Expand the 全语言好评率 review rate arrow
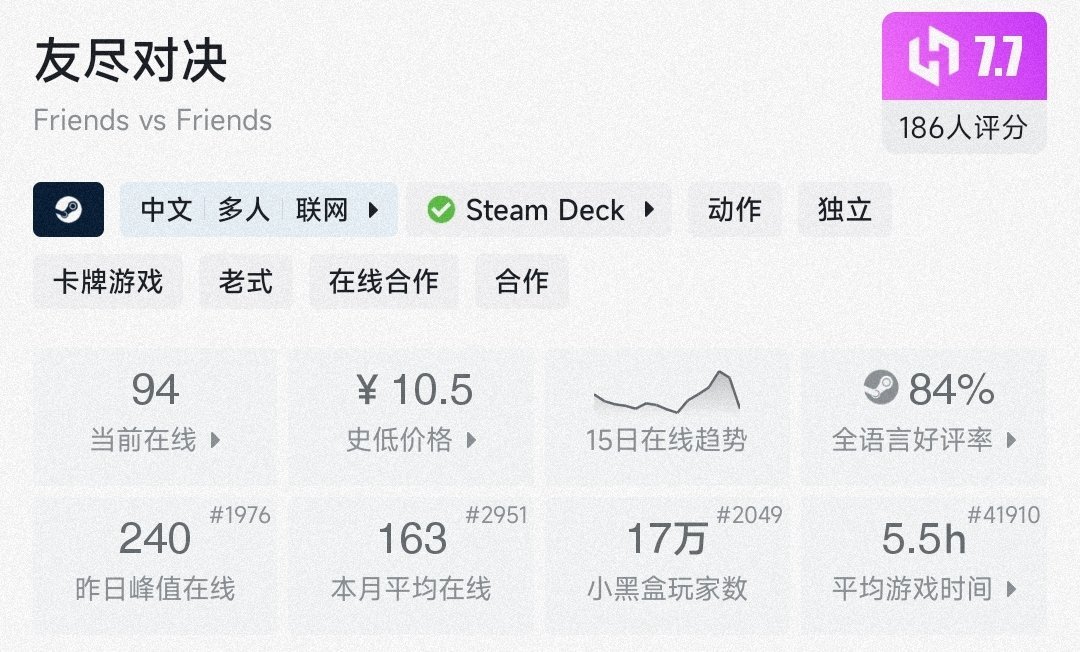The width and height of the screenshot is (1080, 652). (1011, 440)
